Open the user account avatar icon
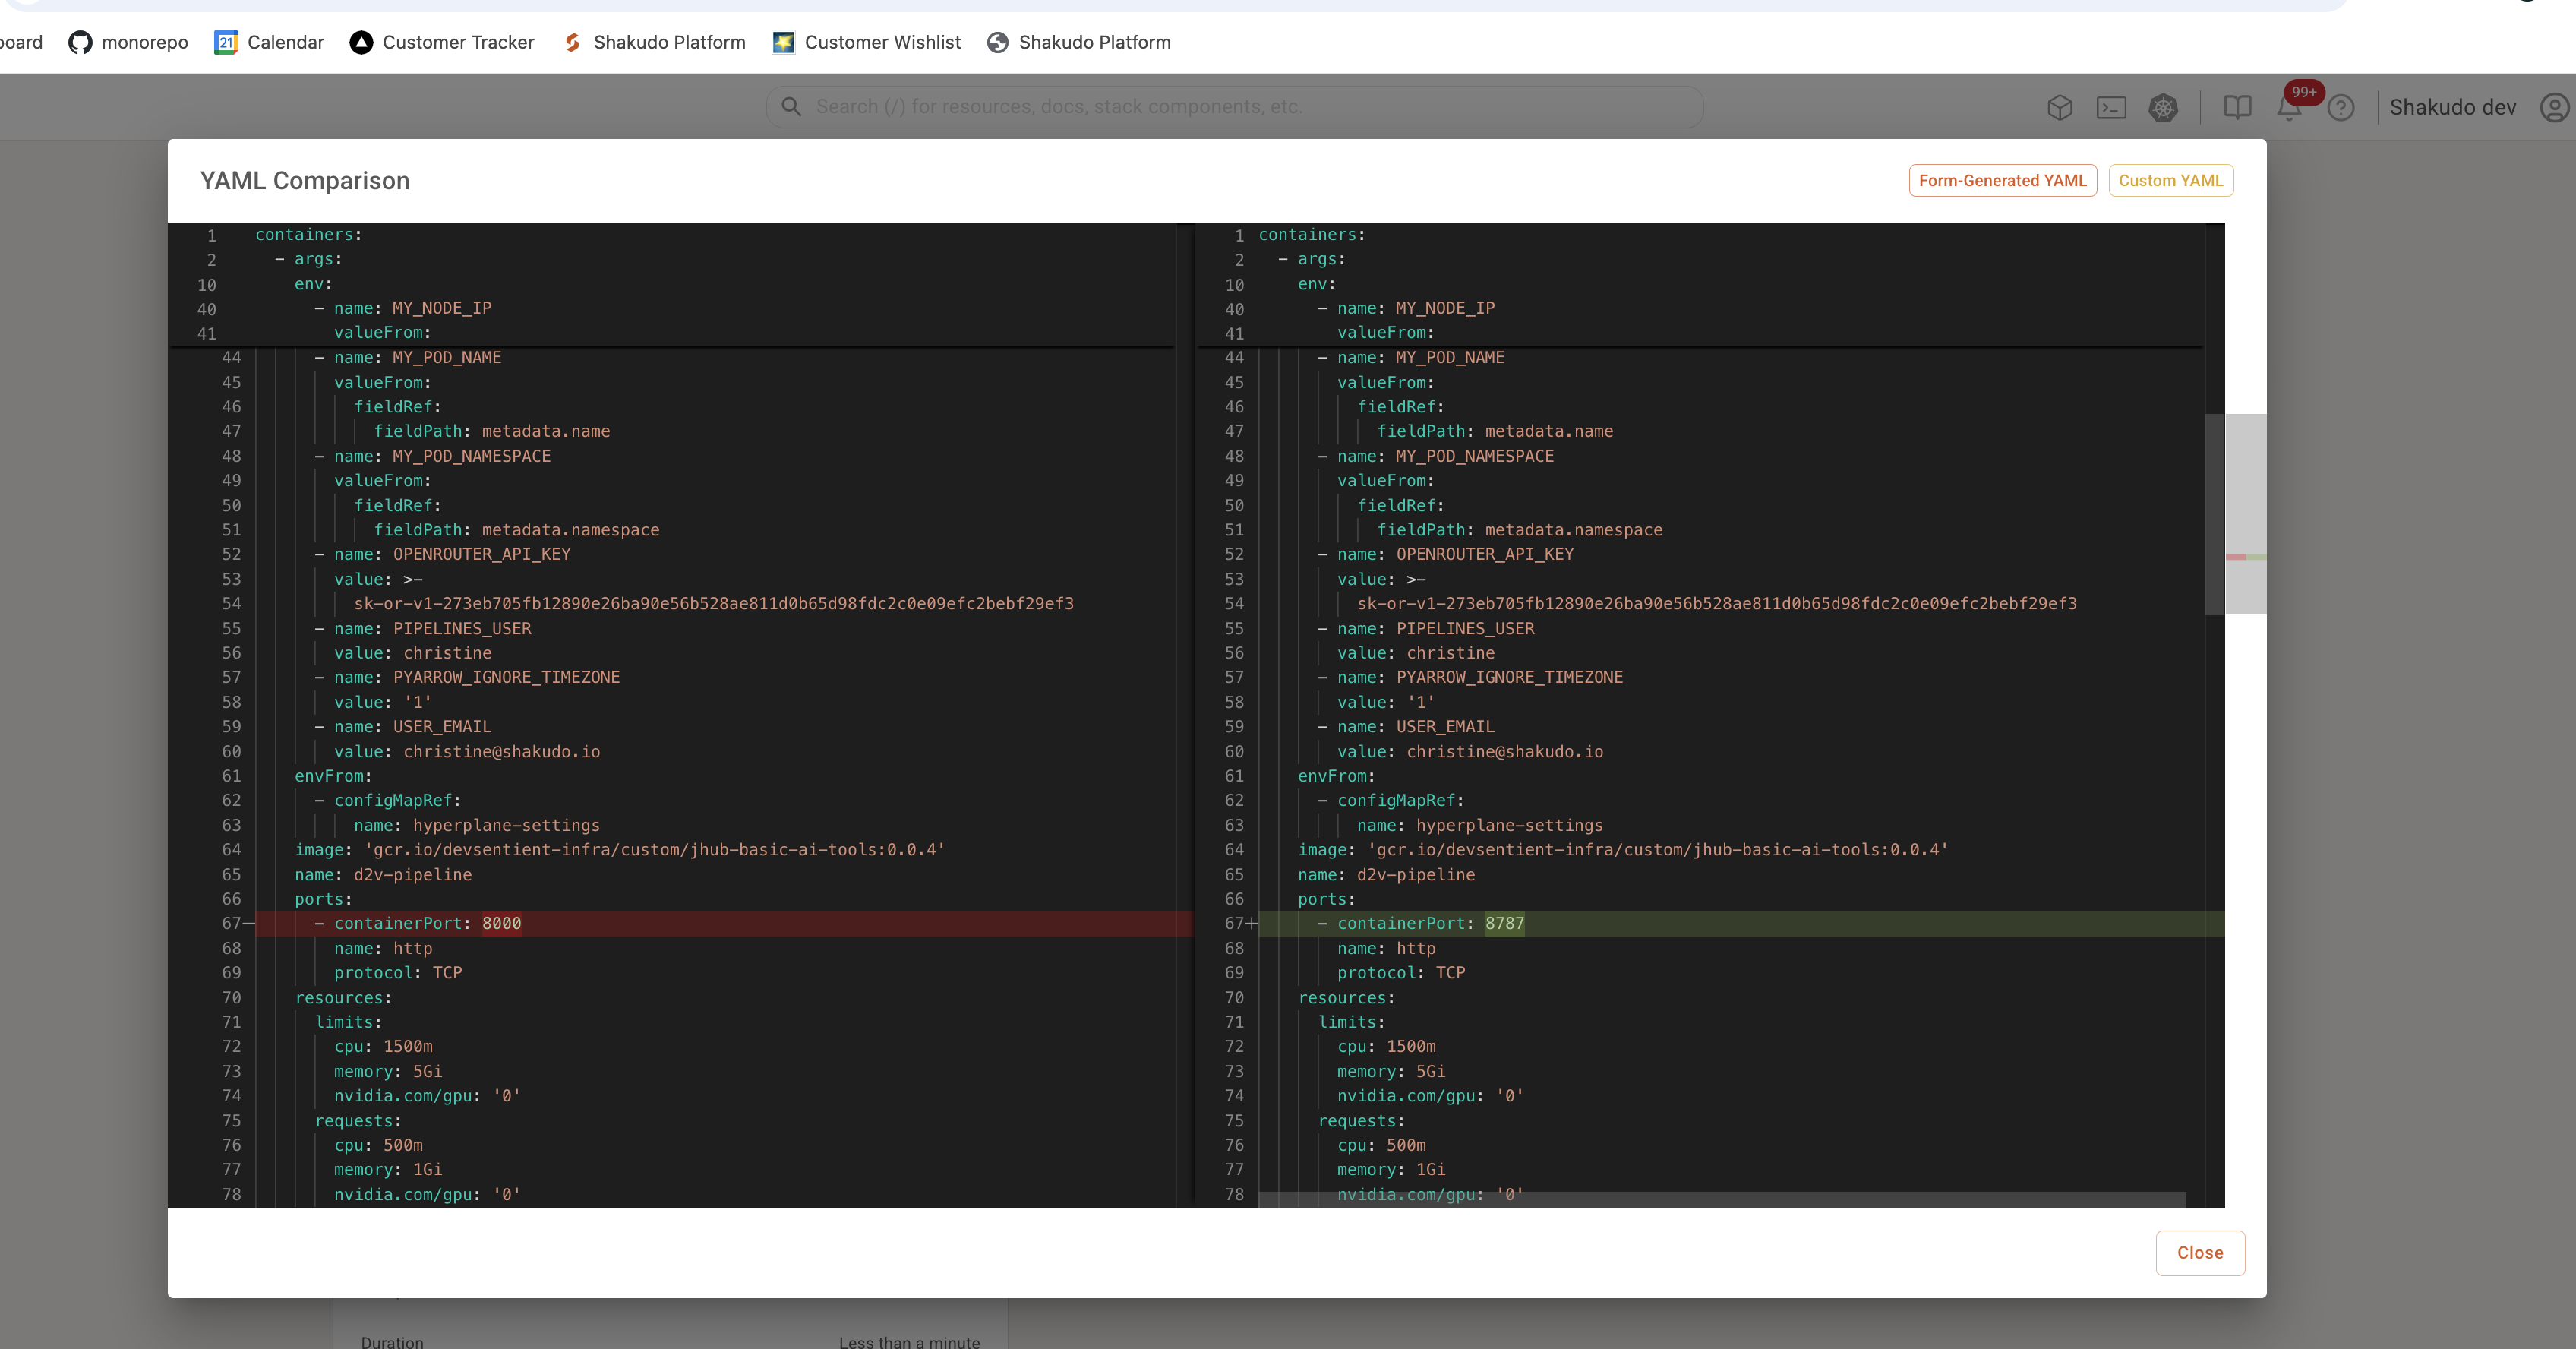 coord(2554,107)
